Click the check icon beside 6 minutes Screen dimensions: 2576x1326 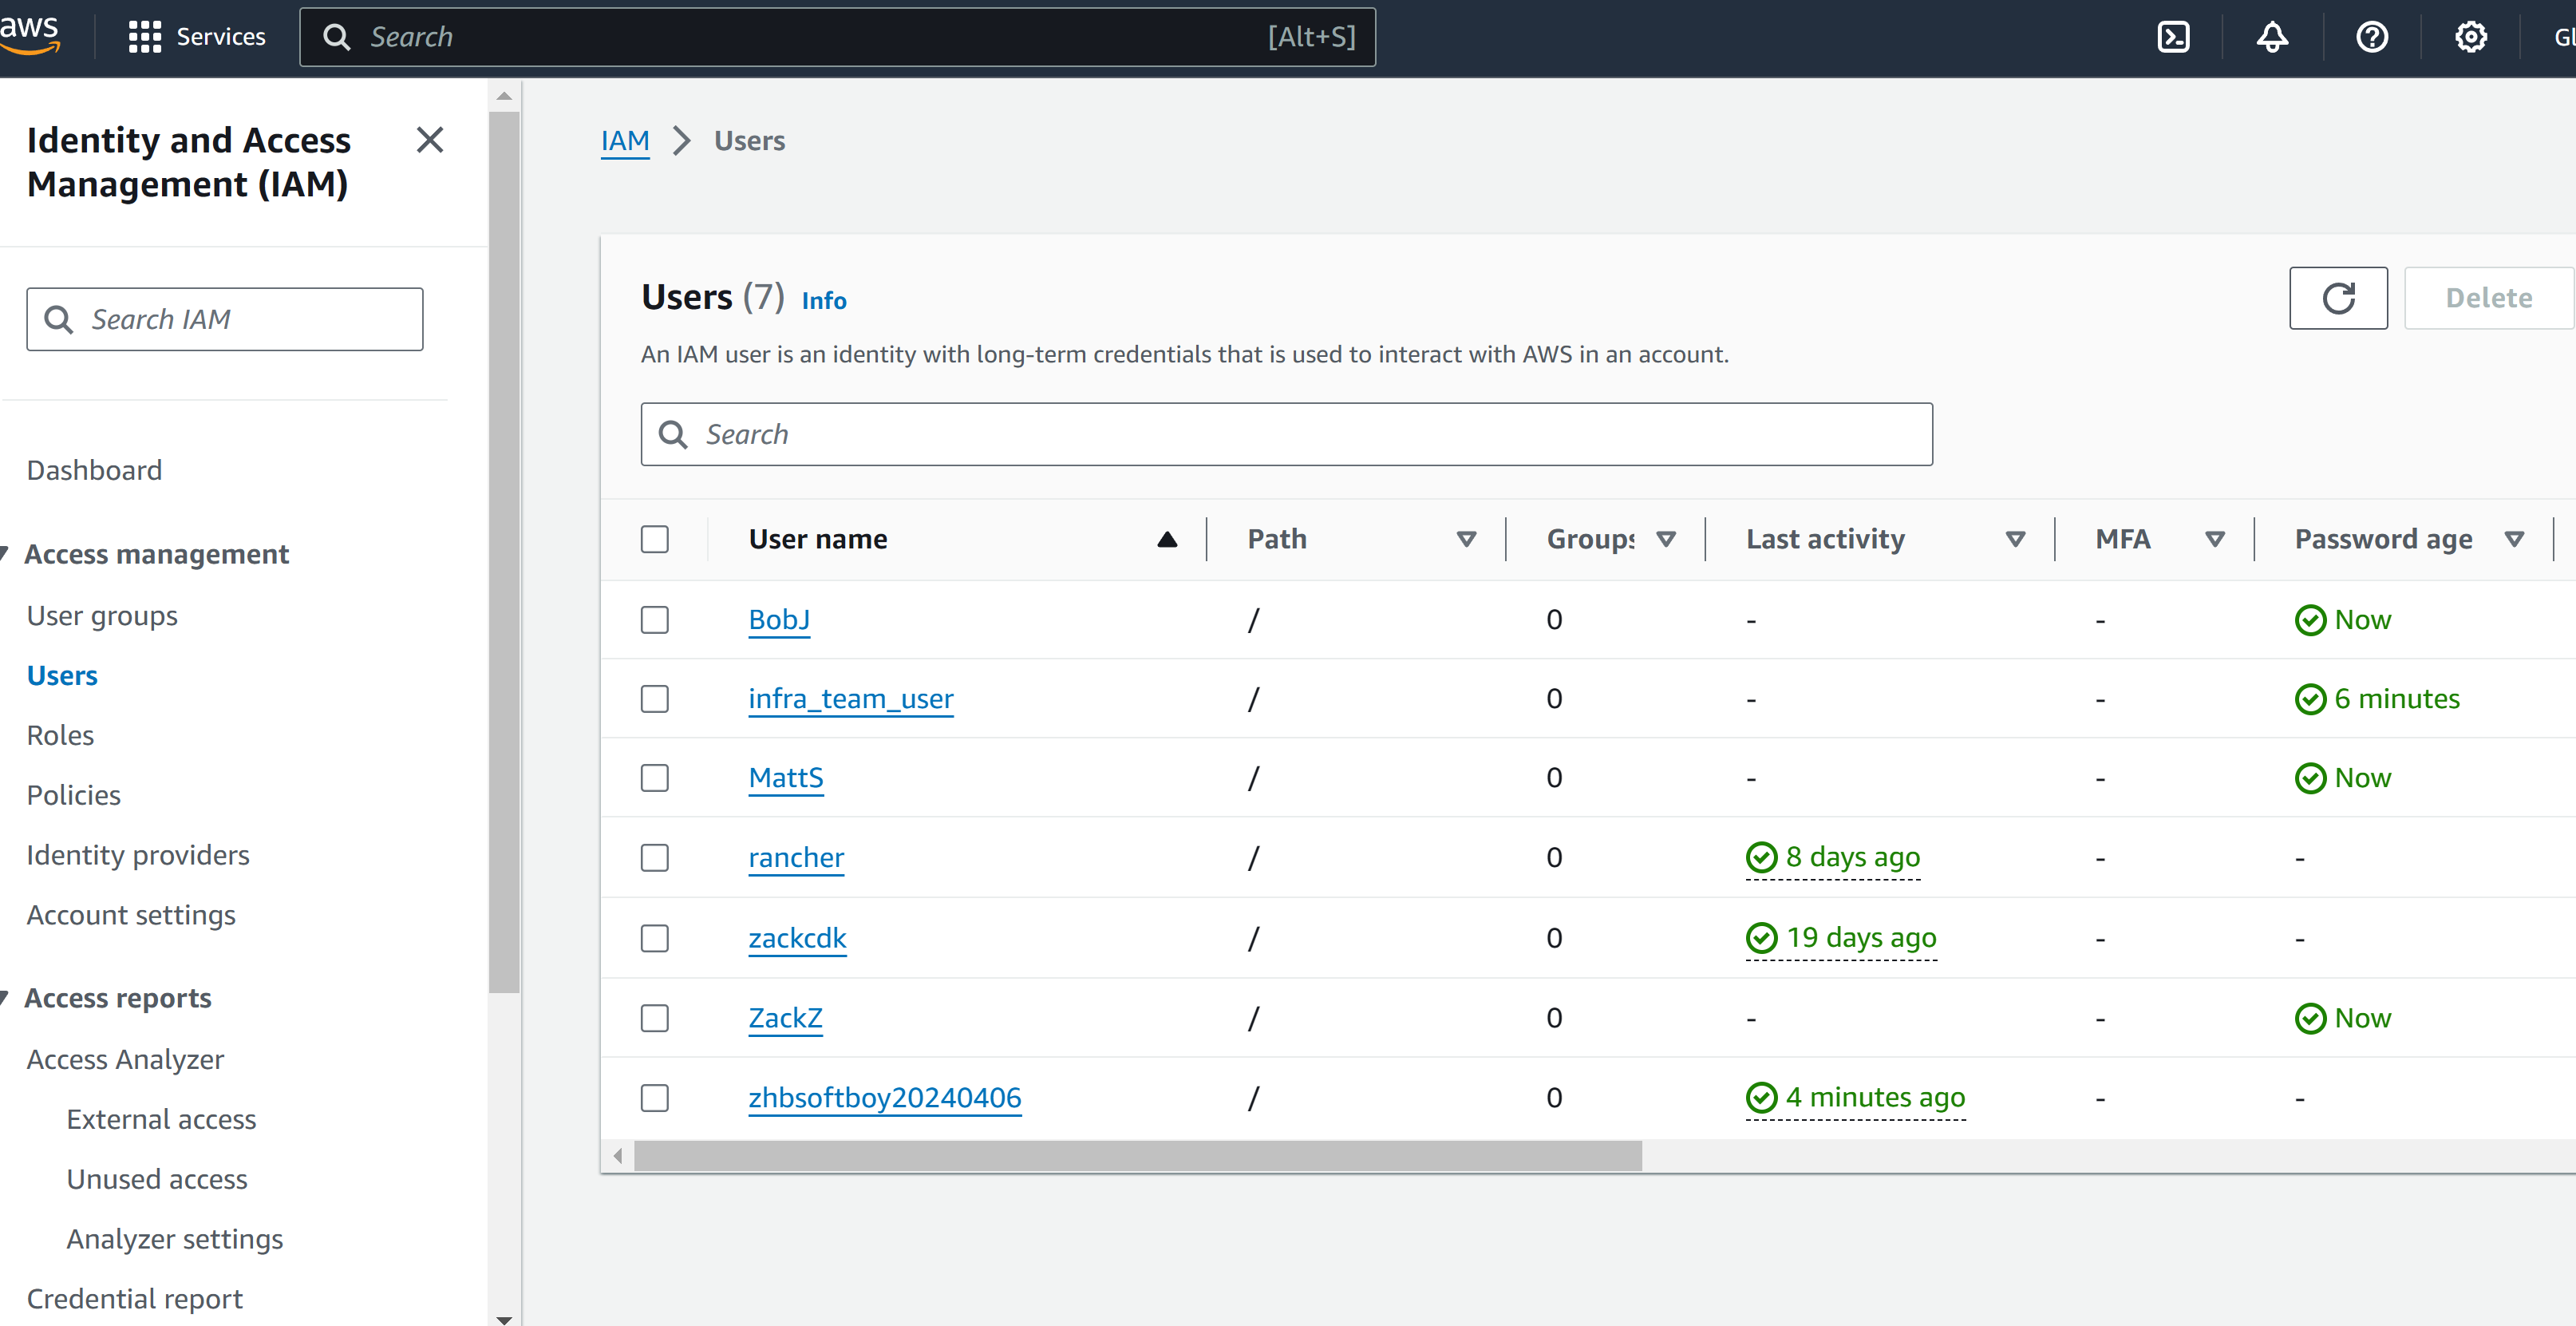(2310, 699)
